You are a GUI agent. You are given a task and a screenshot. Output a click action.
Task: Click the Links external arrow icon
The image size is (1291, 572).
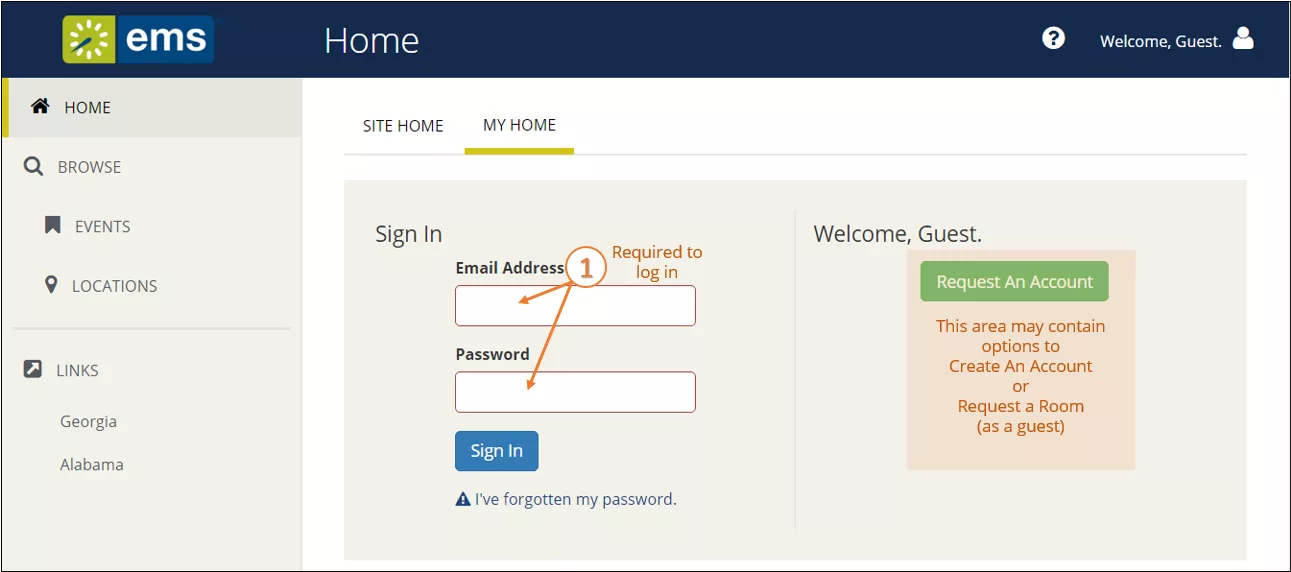33,369
